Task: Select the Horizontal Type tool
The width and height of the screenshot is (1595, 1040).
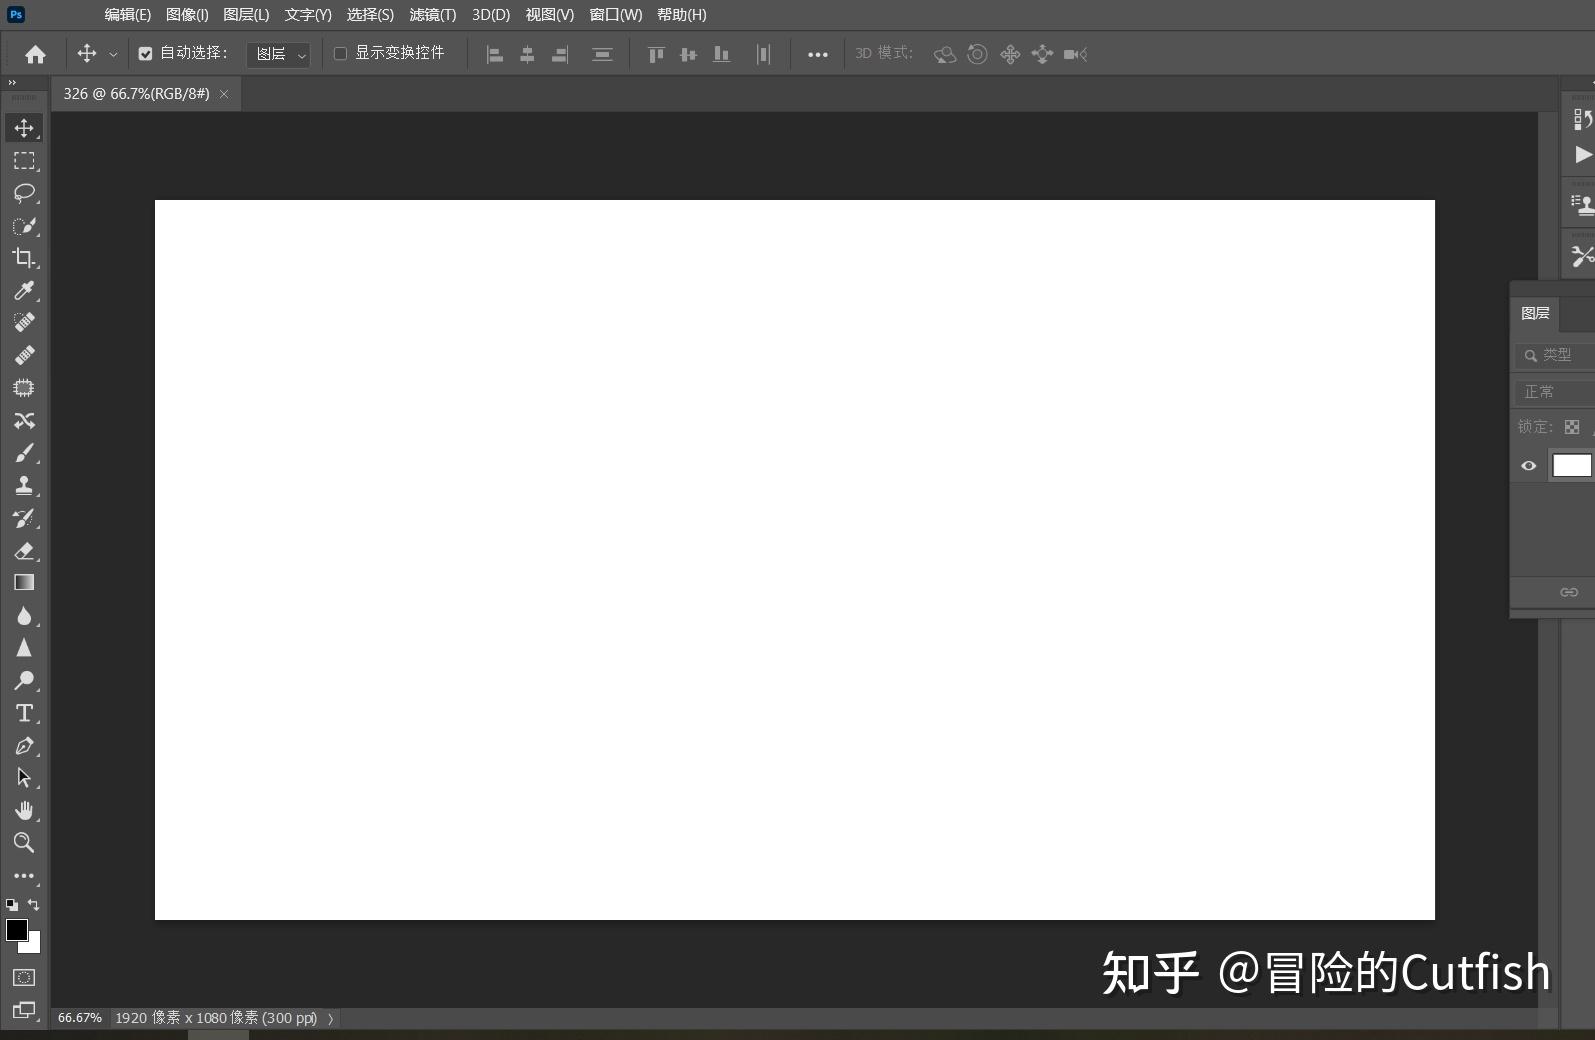Action: 24,713
